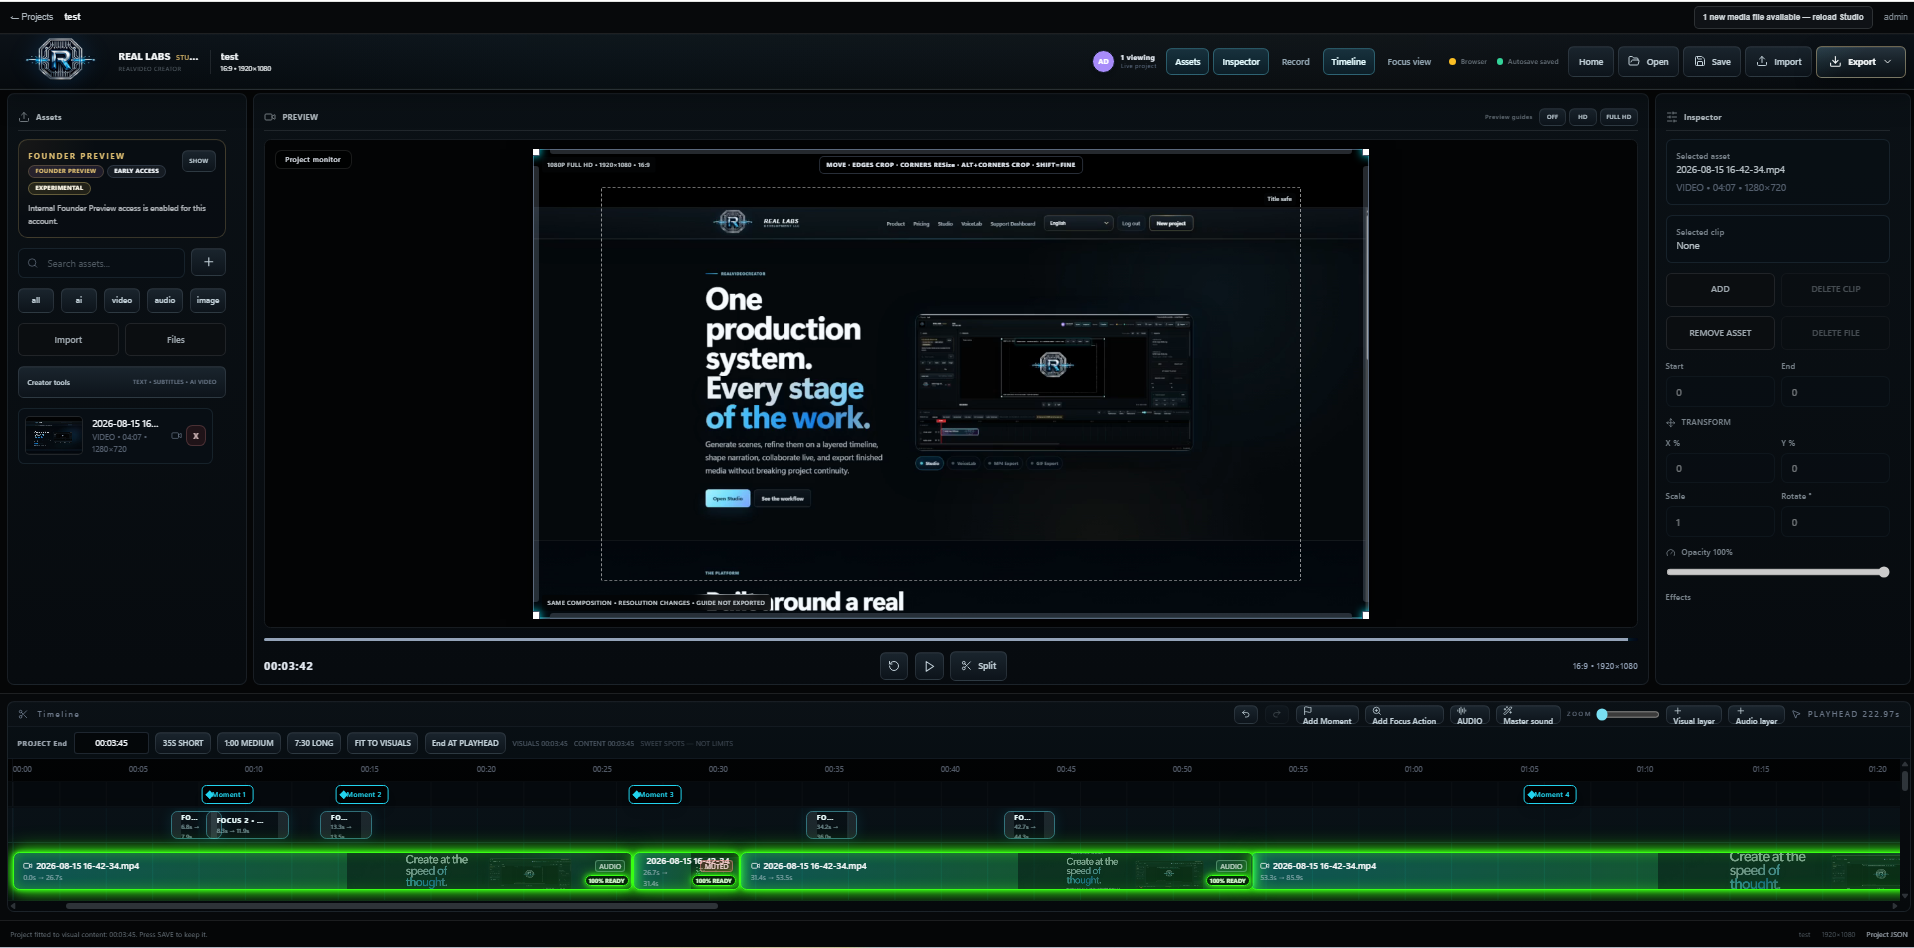The image size is (1914, 948).
Task: Set preview guides to HD
Action: 1582,117
